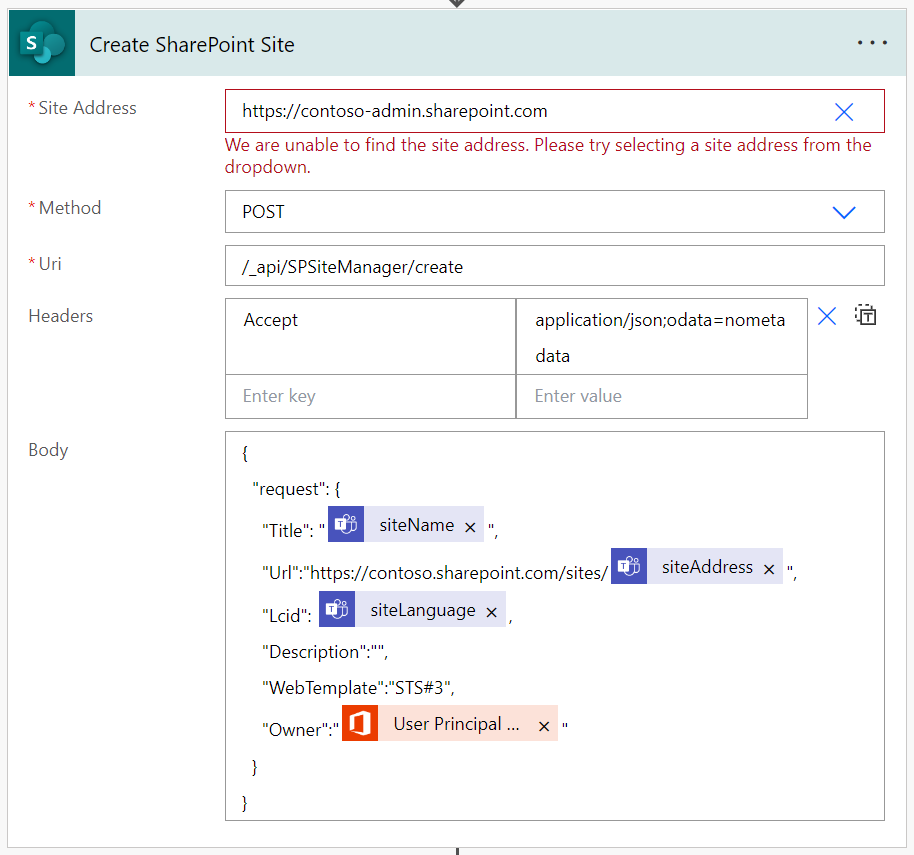Remove the siteAddress dynamic token

[769, 569]
